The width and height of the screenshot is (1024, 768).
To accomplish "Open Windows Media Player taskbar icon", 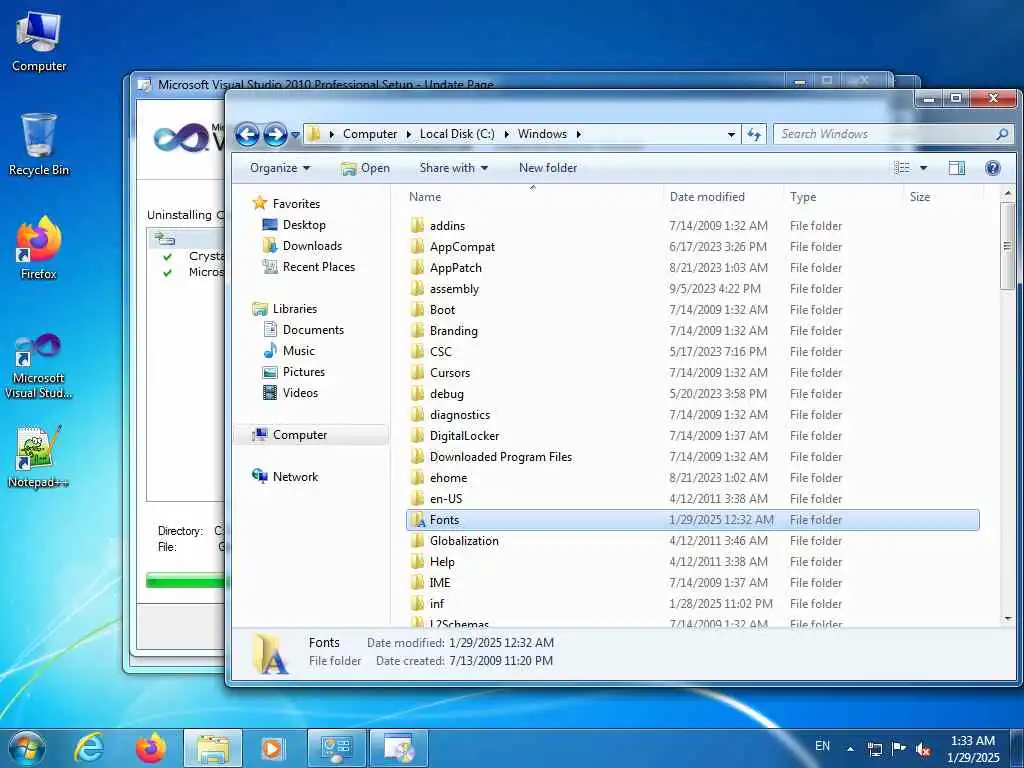I will click(272, 748).
